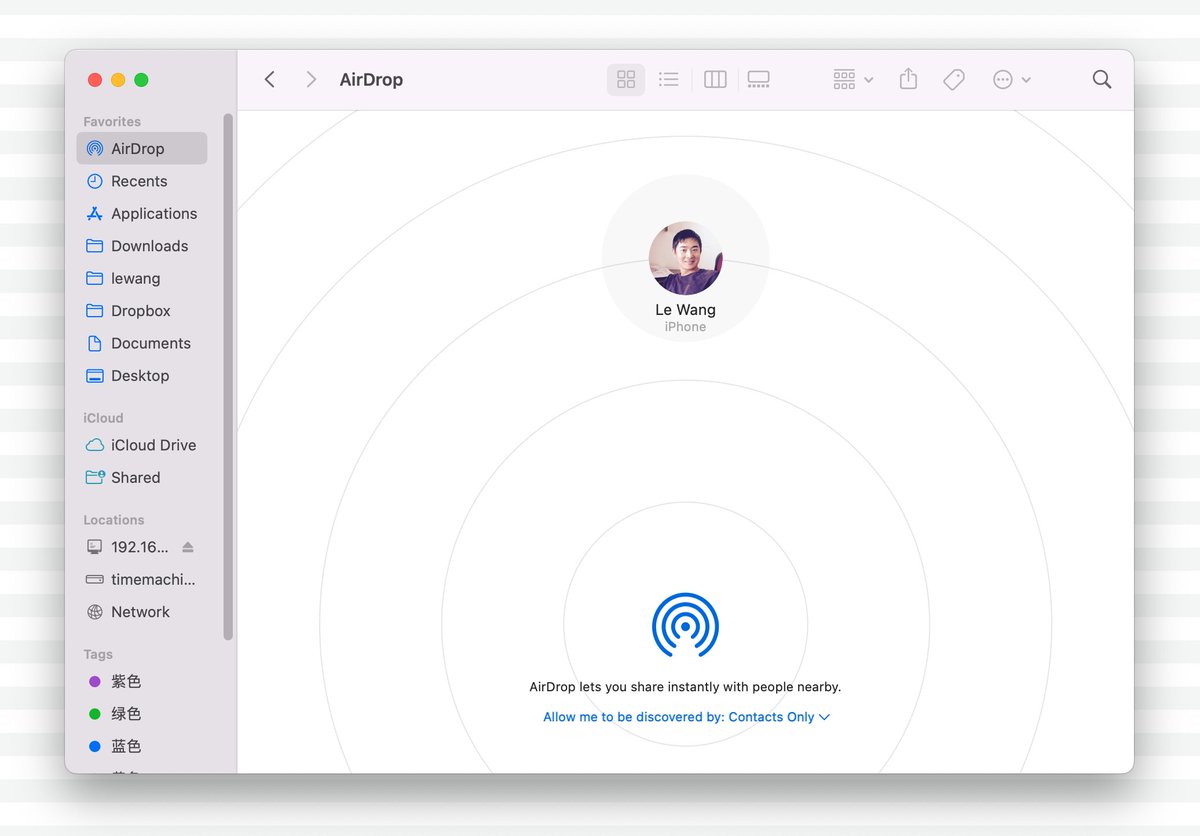
Task: Close the Finder window with red button
Action: pyautogui.click(x=95, y=80)
